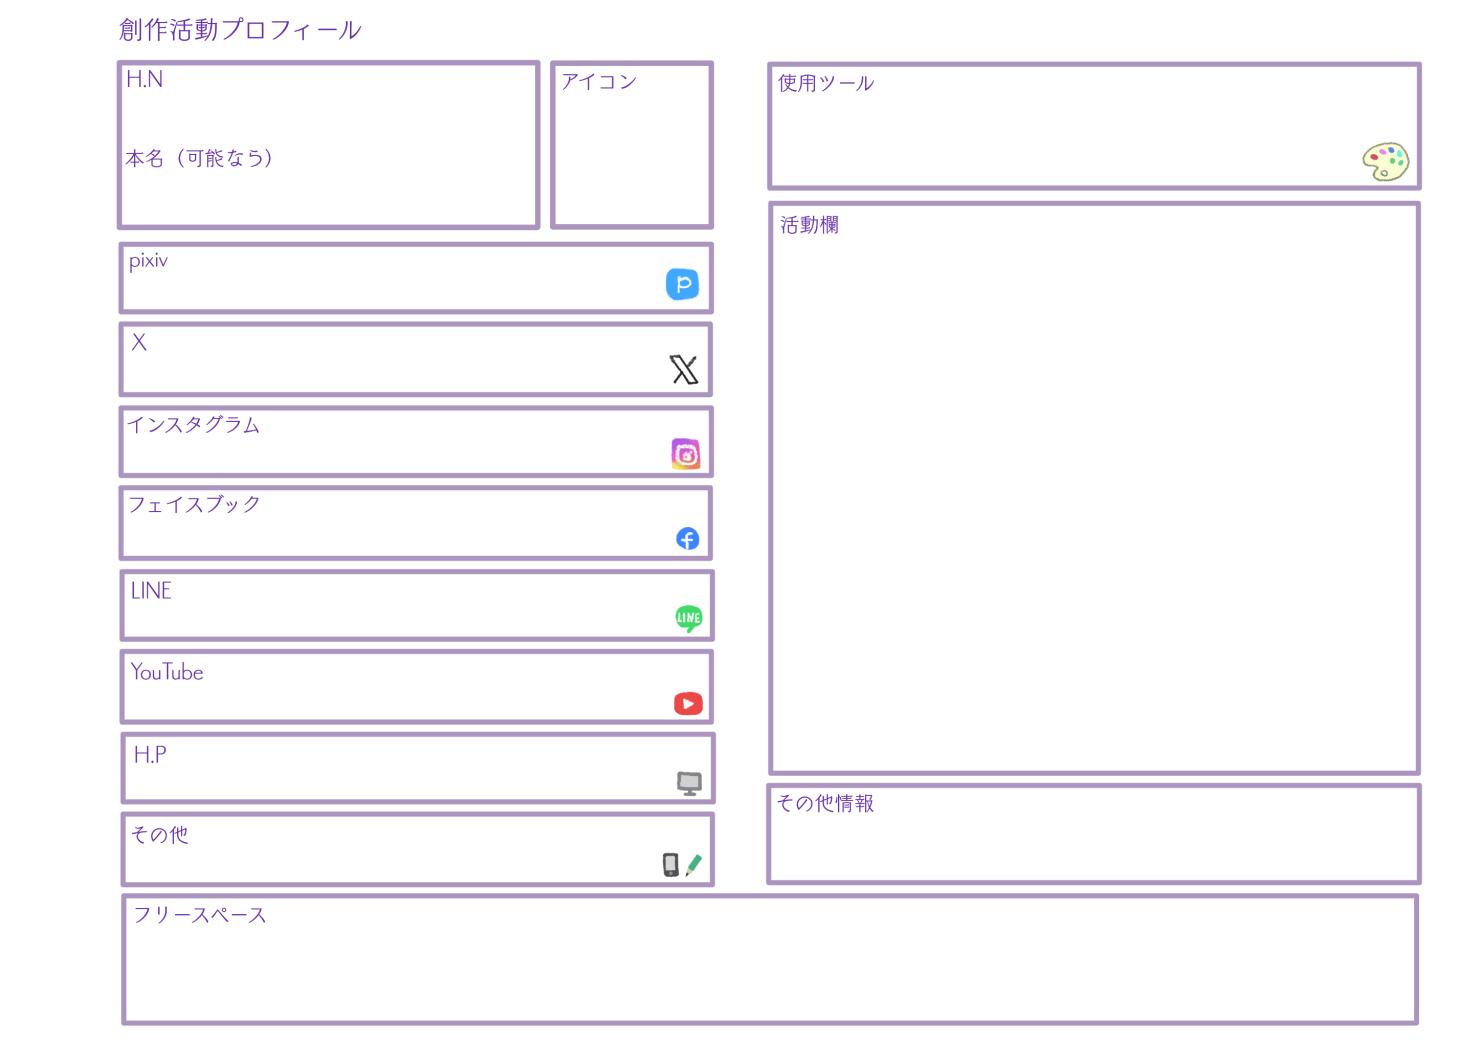The height and width of the screenshot is (1043, 1480).
Task: Click the Instagram camera icon
Action: tap(685, 454)
